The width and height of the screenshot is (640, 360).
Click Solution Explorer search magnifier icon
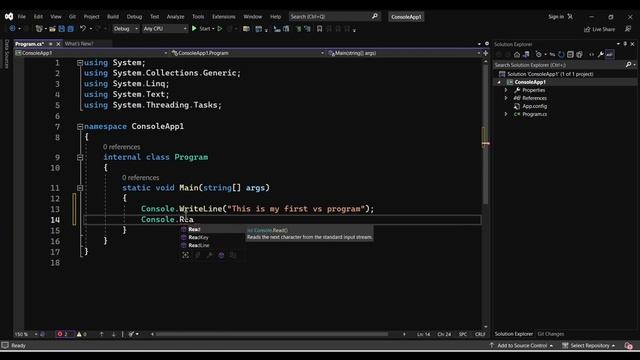(x=629, y=64)
